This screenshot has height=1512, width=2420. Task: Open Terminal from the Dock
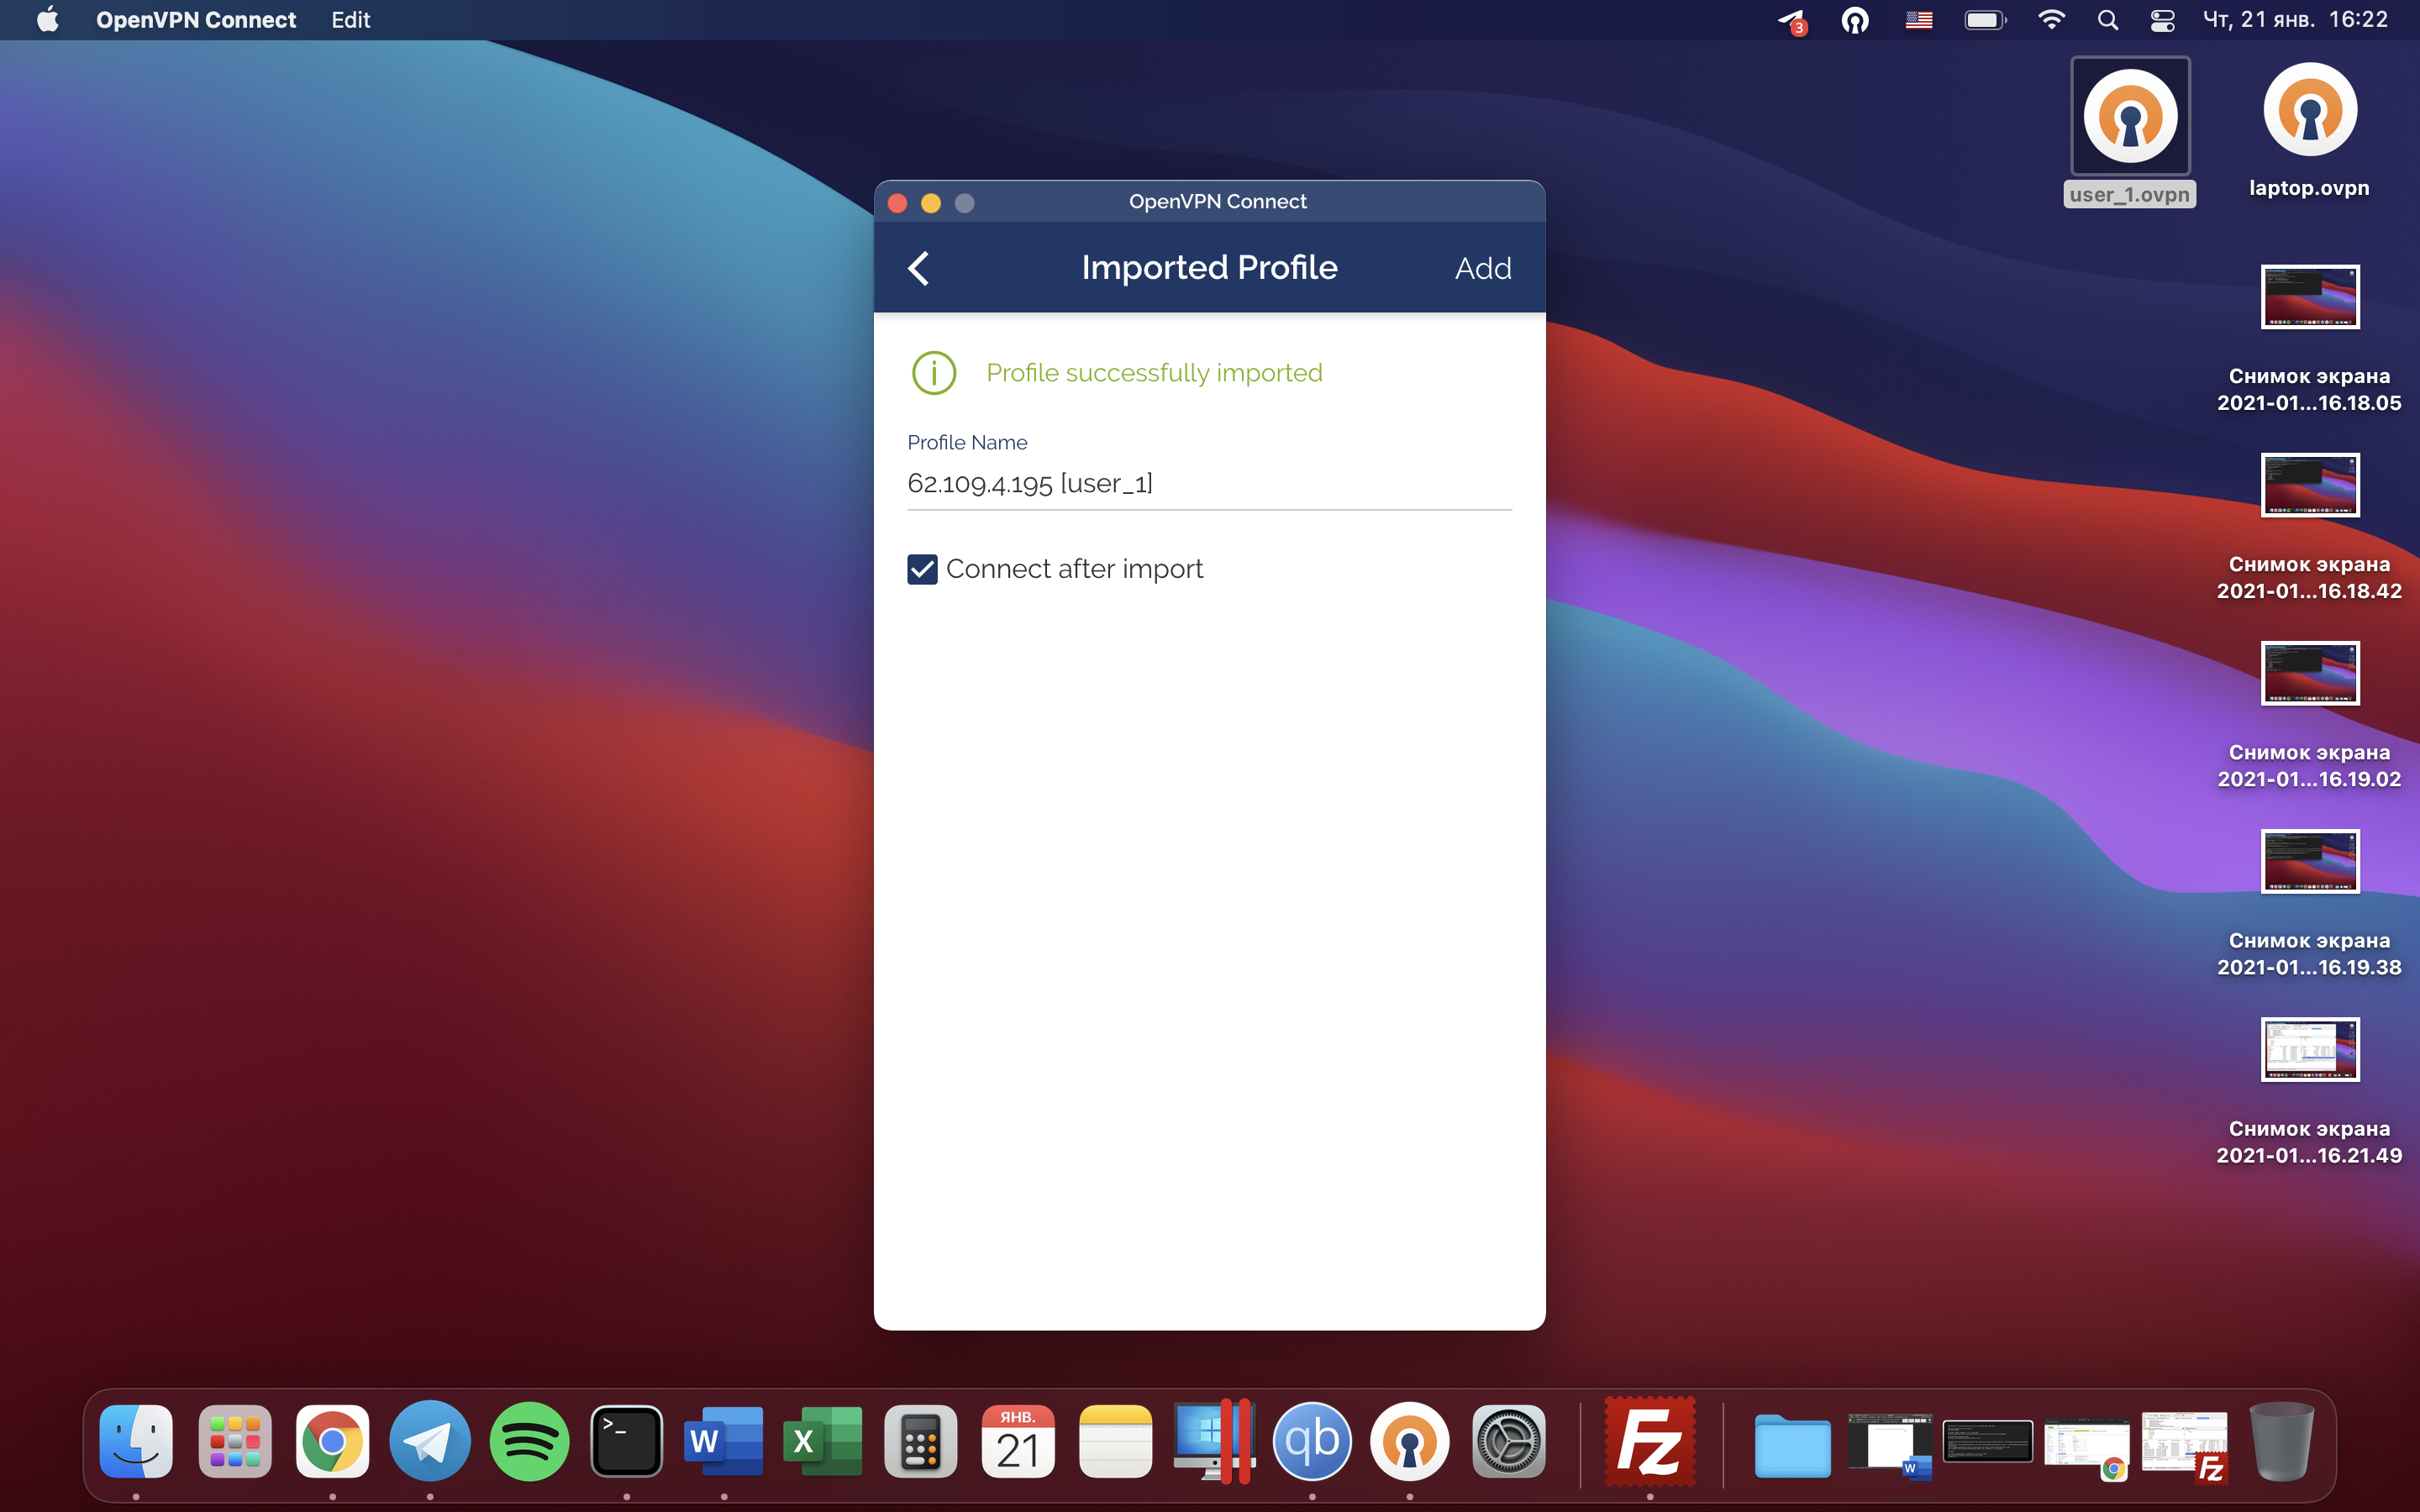pyautogui.click(x=626, y=1441)
